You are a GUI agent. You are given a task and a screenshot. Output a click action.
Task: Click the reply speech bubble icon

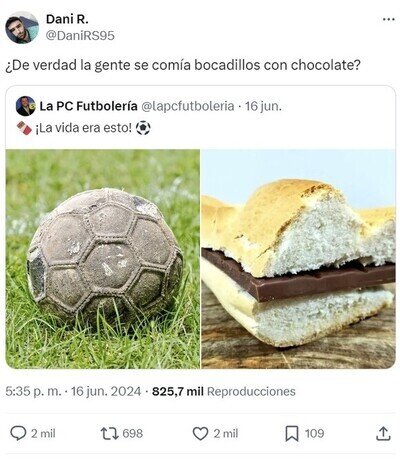(x=18, y=433)
